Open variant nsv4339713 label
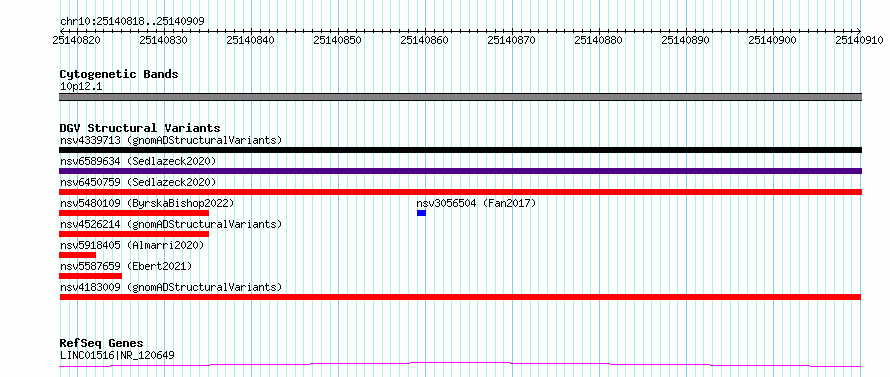 (171, 140)
